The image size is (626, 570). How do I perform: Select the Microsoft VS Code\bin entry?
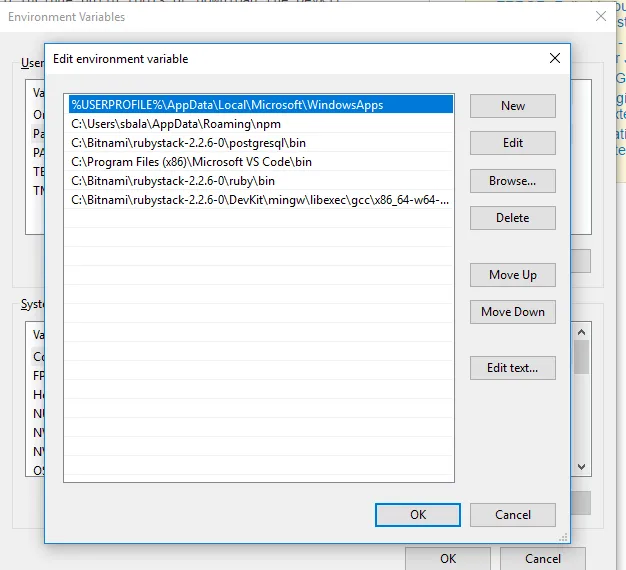(x=261, y=162)
